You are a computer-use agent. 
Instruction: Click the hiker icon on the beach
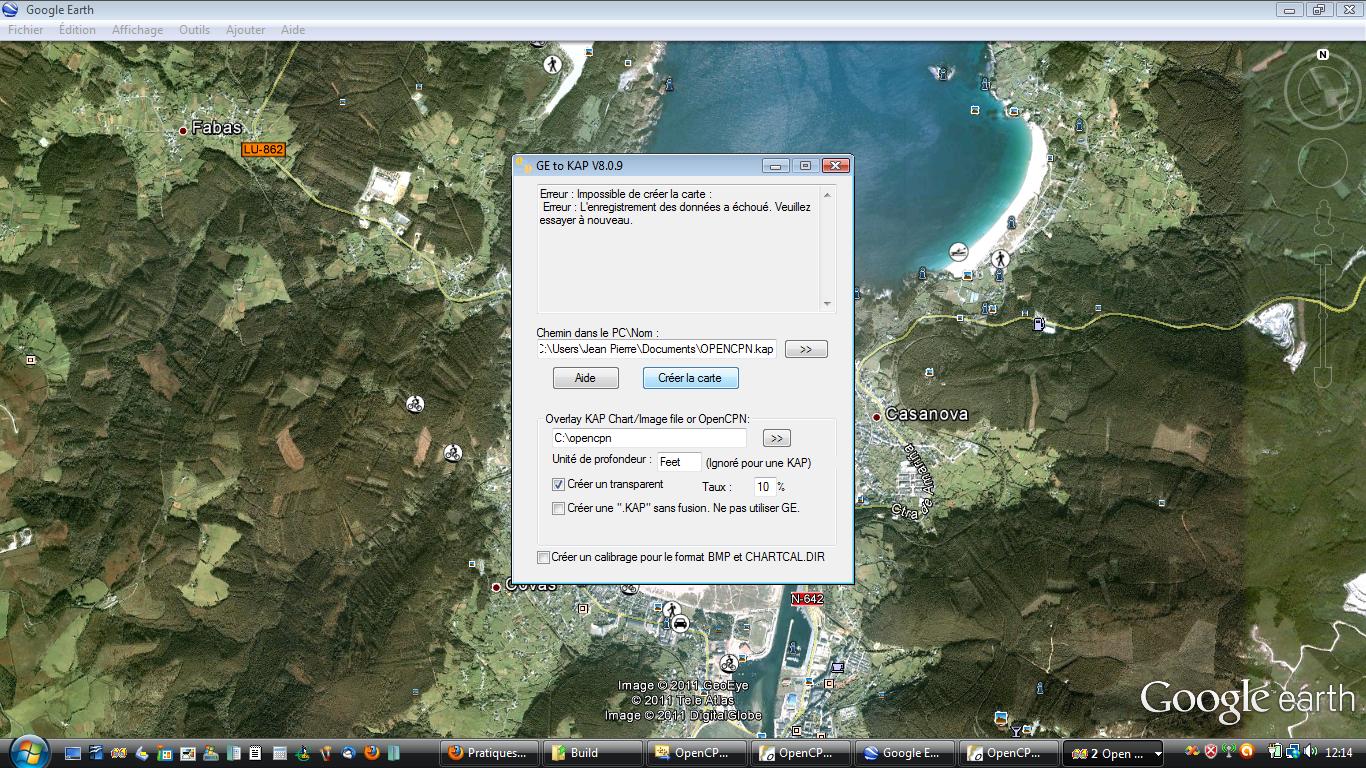point(999,258)
